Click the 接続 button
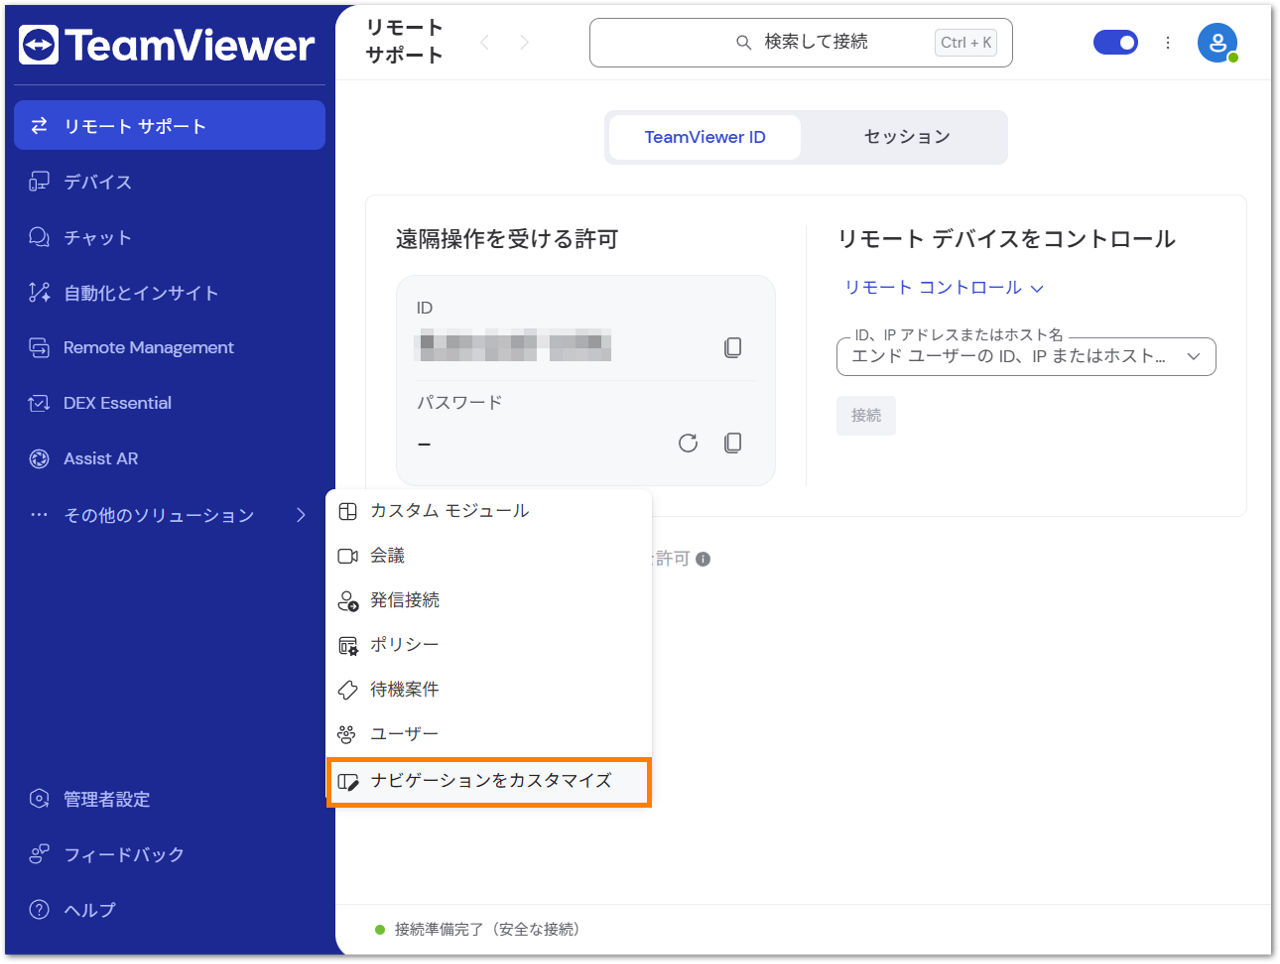Viewport: 1280px width, 964px height. (866, 415)
